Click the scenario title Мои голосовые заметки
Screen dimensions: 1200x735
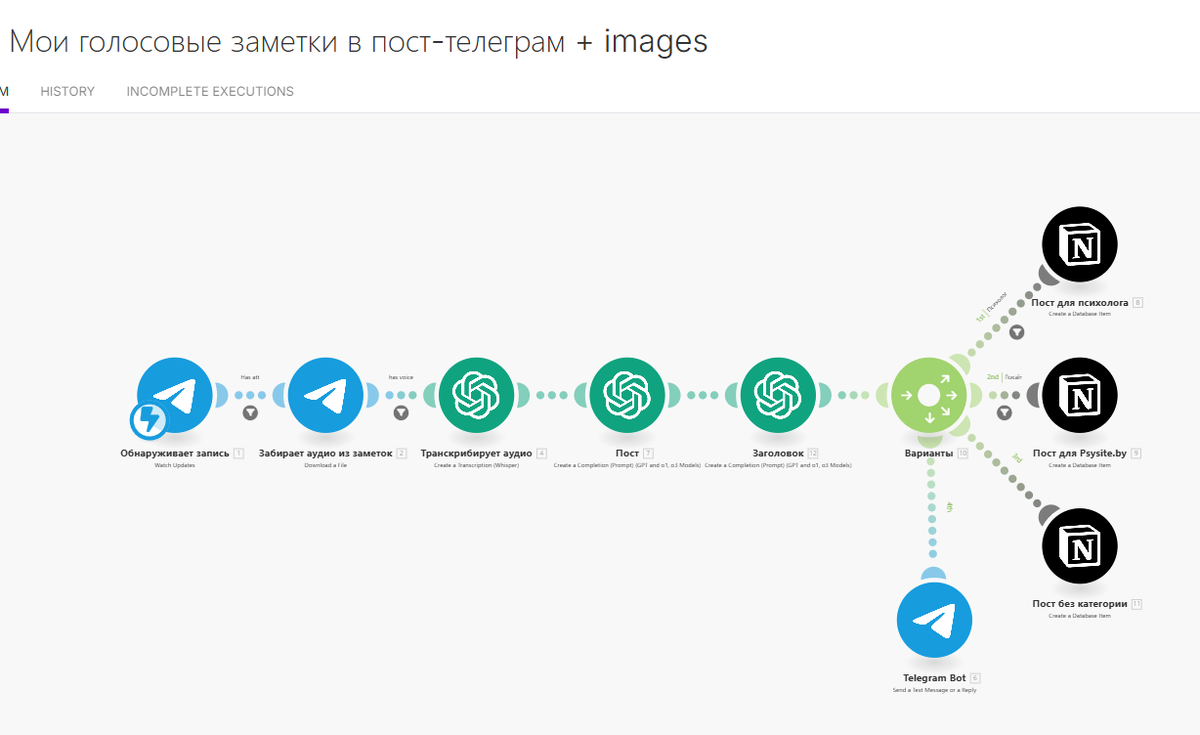tap(358, 42)
